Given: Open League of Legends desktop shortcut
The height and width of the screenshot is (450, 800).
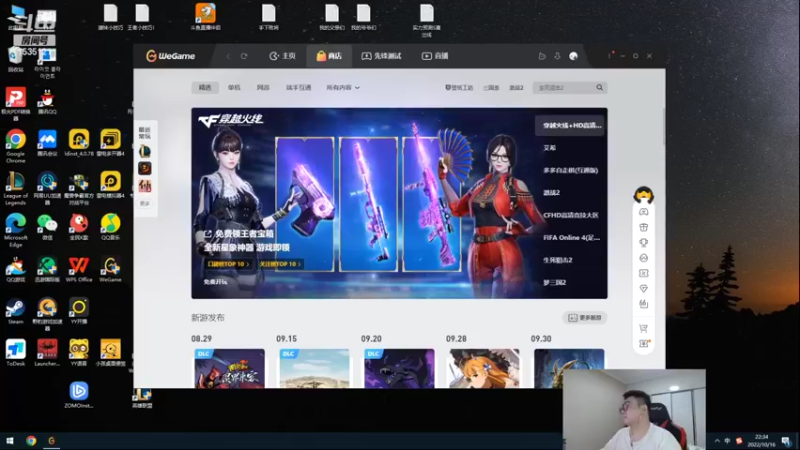Looking at the screenshot, I should [x=16, y=188].
